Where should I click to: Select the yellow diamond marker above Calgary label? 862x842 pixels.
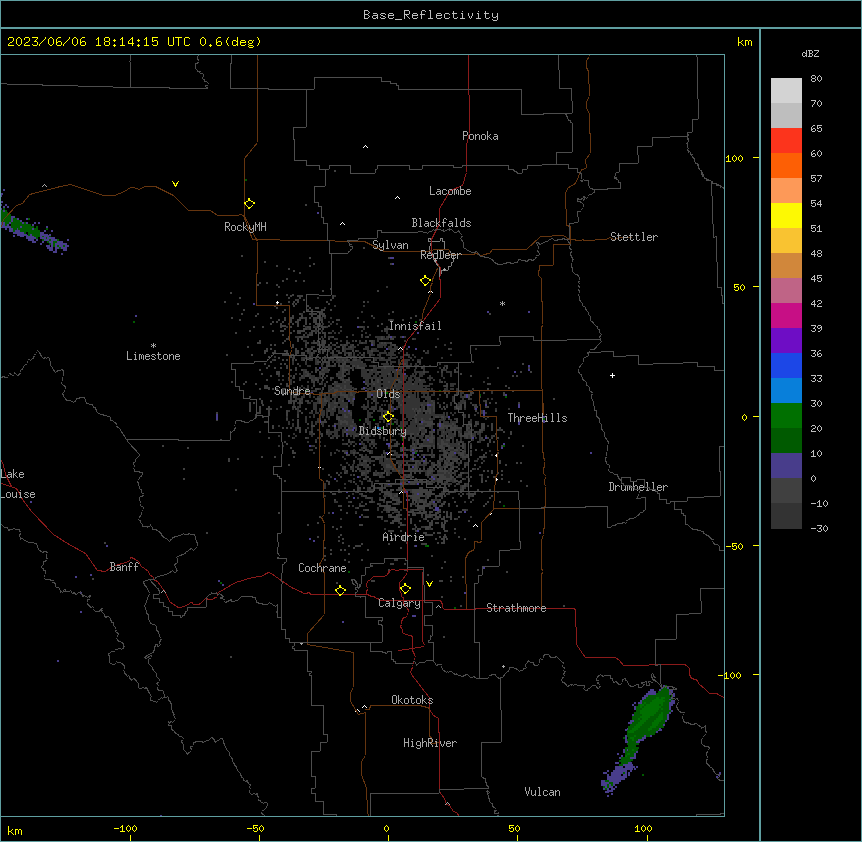pyautogui.click(x=405, y=589)
